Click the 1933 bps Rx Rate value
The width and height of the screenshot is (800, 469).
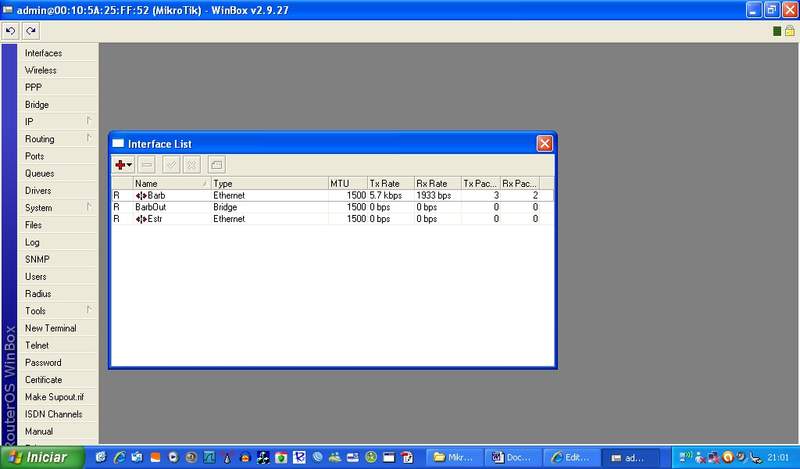(434, 195)
